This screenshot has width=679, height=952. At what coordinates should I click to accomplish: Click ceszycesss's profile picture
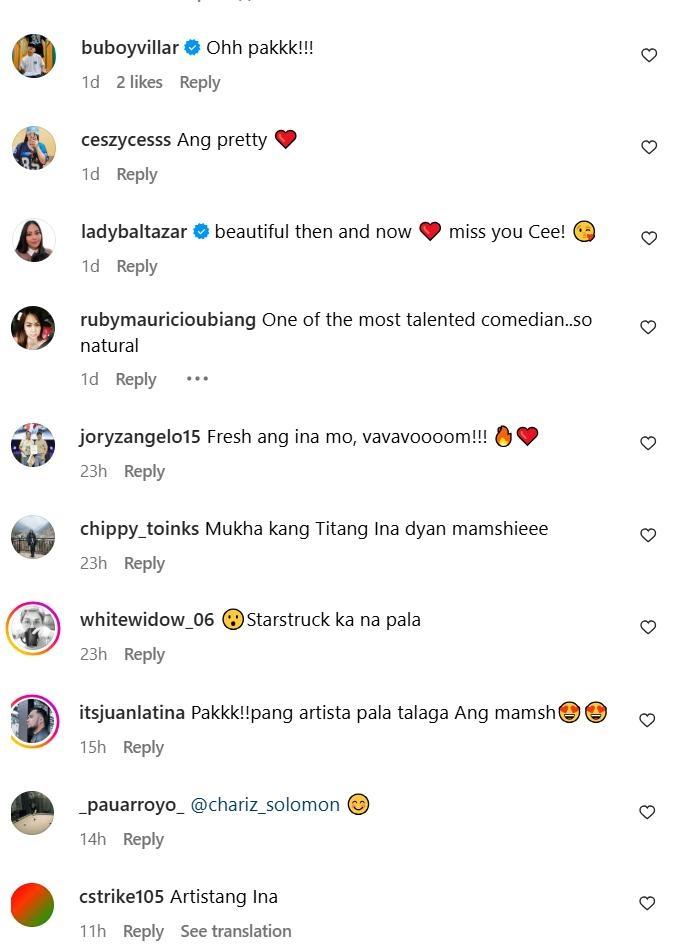[x=33, y=148]
